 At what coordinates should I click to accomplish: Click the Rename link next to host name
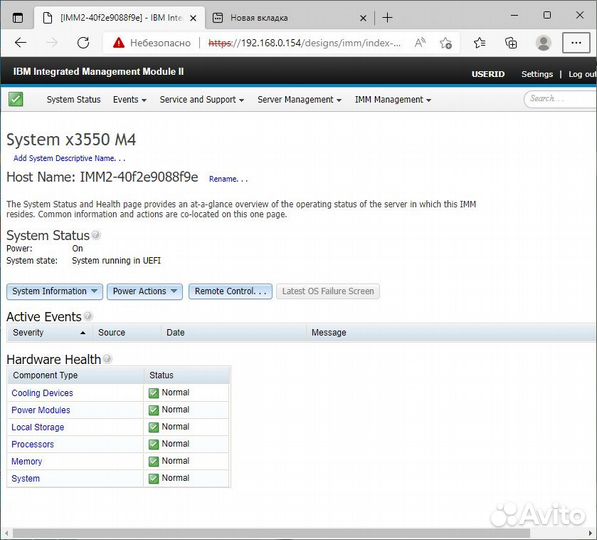[x=228, y=179]
